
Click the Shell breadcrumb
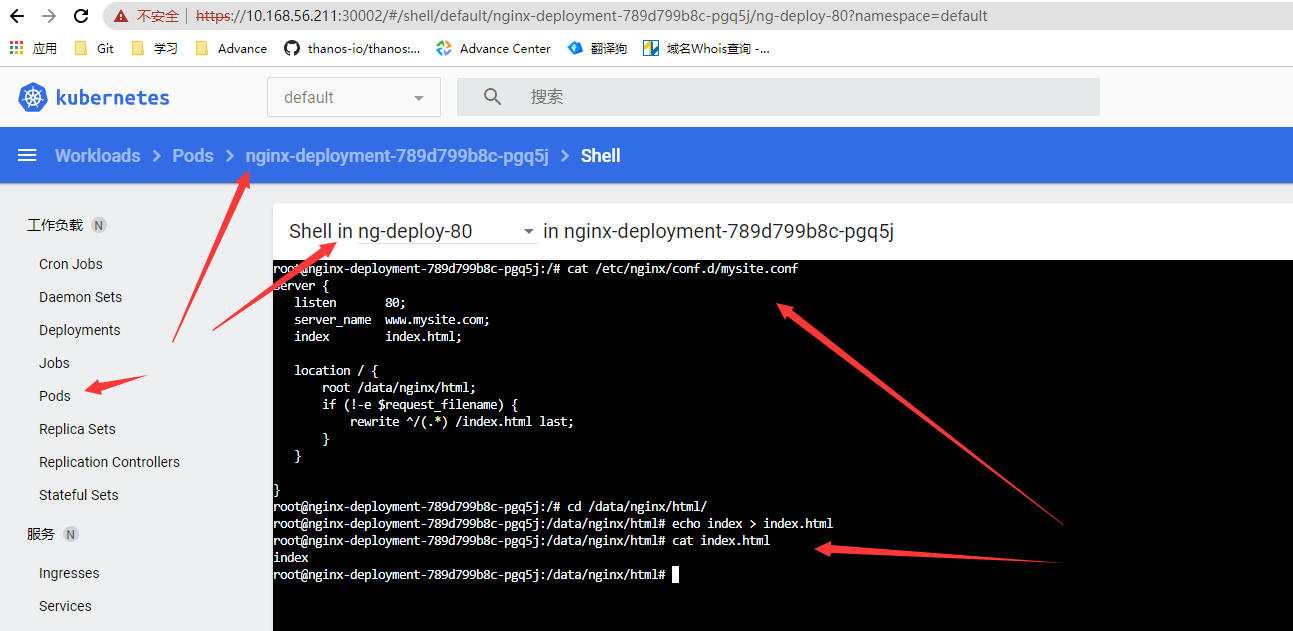[x=600, y=155]
